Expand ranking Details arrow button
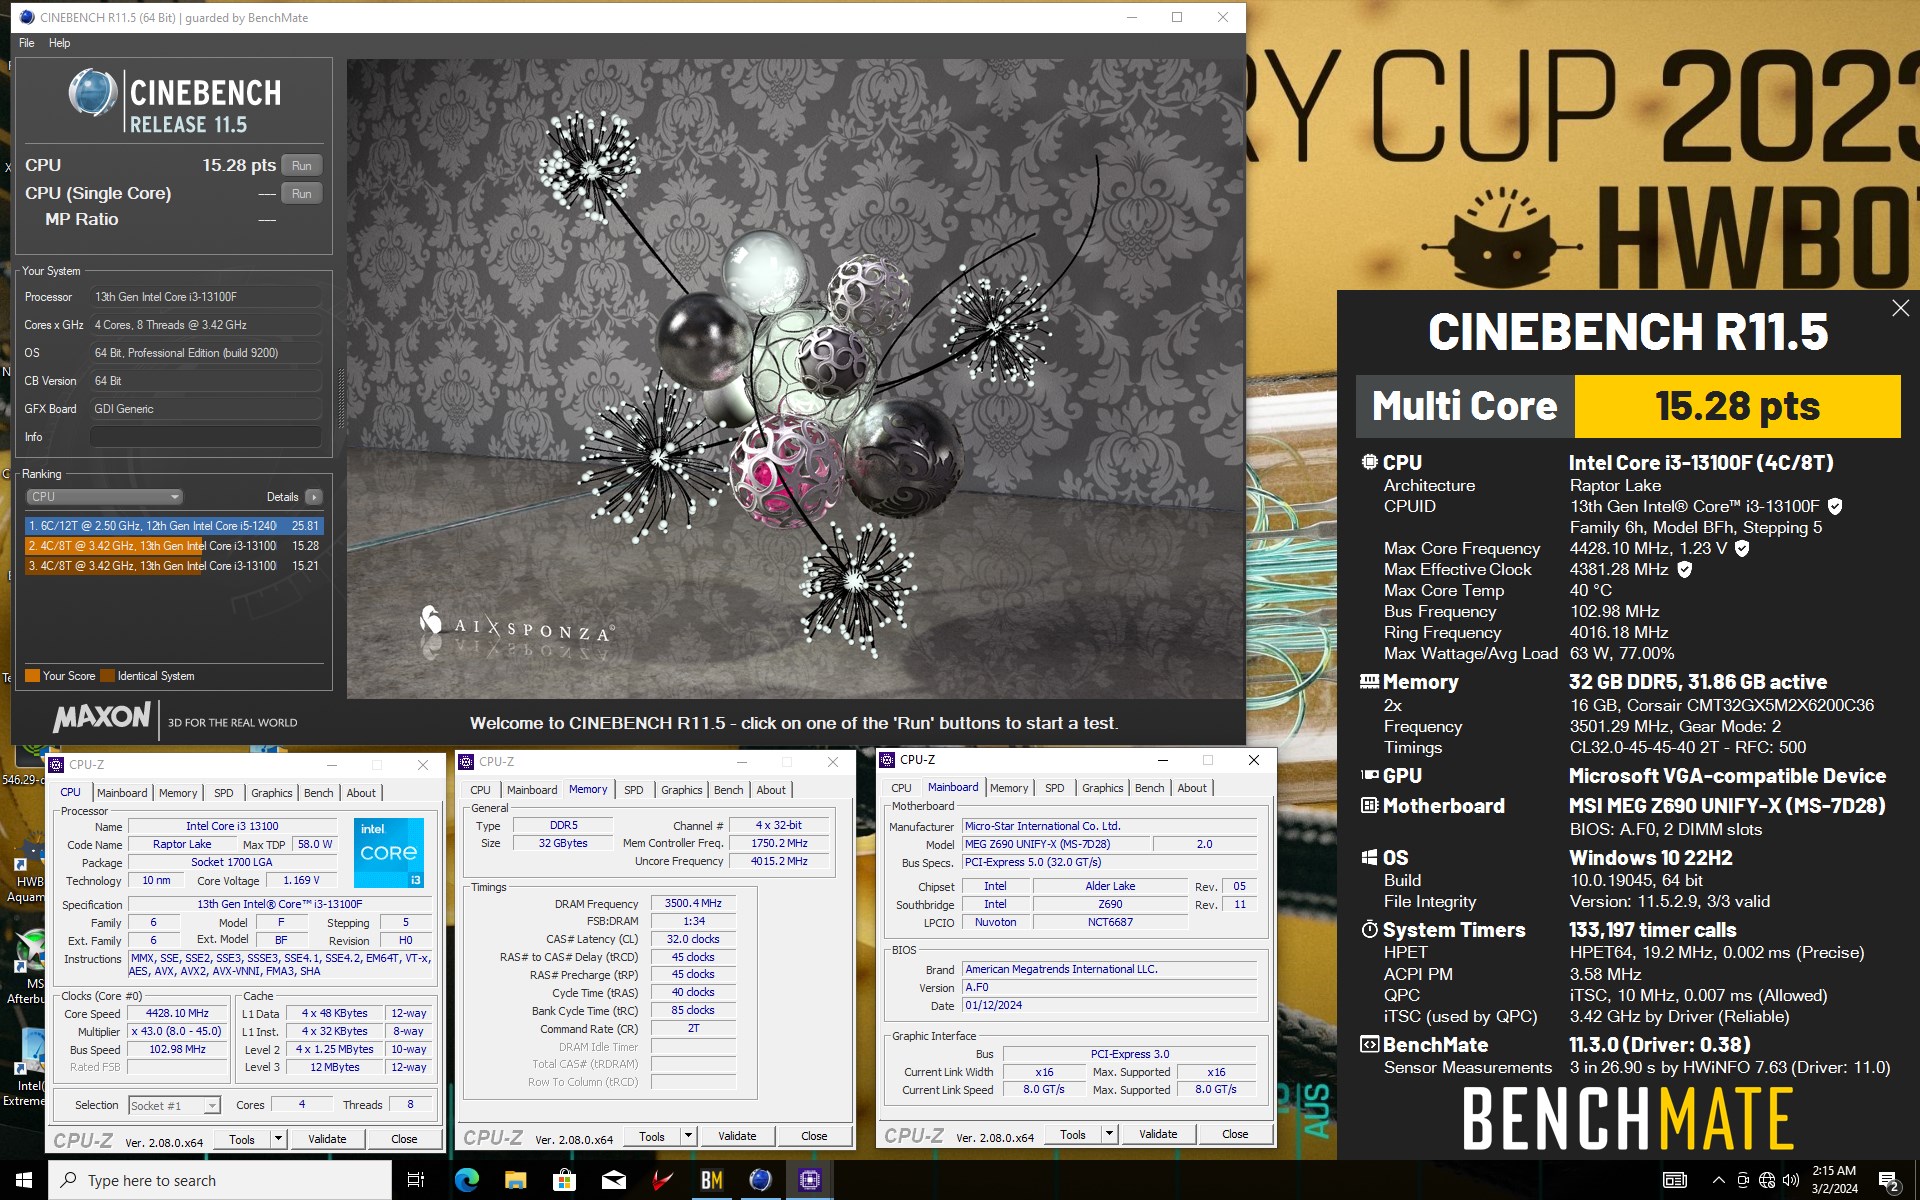Screen dimensions: 1920x1200 point(314,497)
